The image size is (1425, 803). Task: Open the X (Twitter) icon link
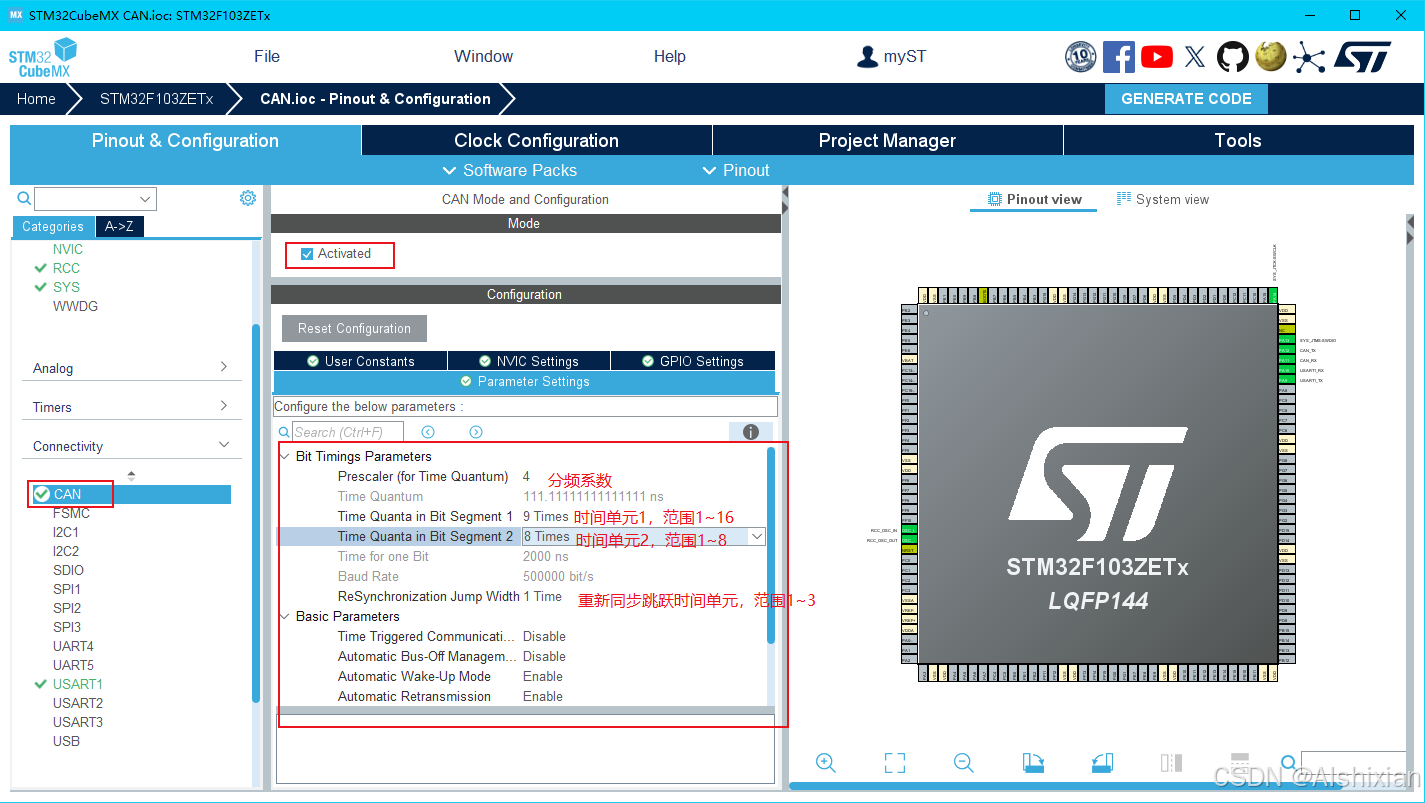pos(1195,57)
